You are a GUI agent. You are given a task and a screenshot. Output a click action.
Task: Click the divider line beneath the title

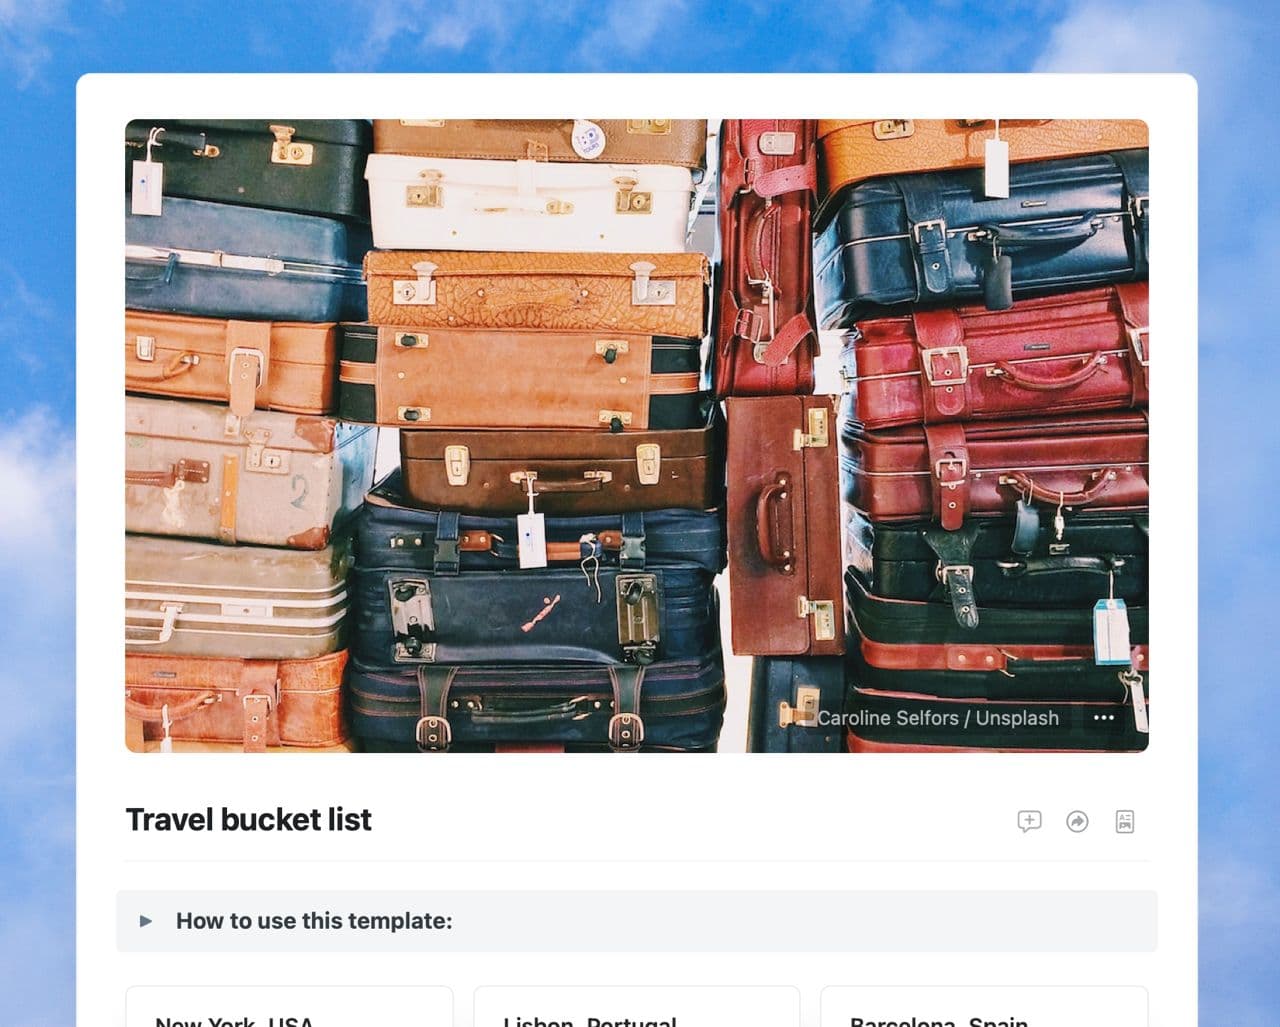pyautogui.click(x=636, y=860)
